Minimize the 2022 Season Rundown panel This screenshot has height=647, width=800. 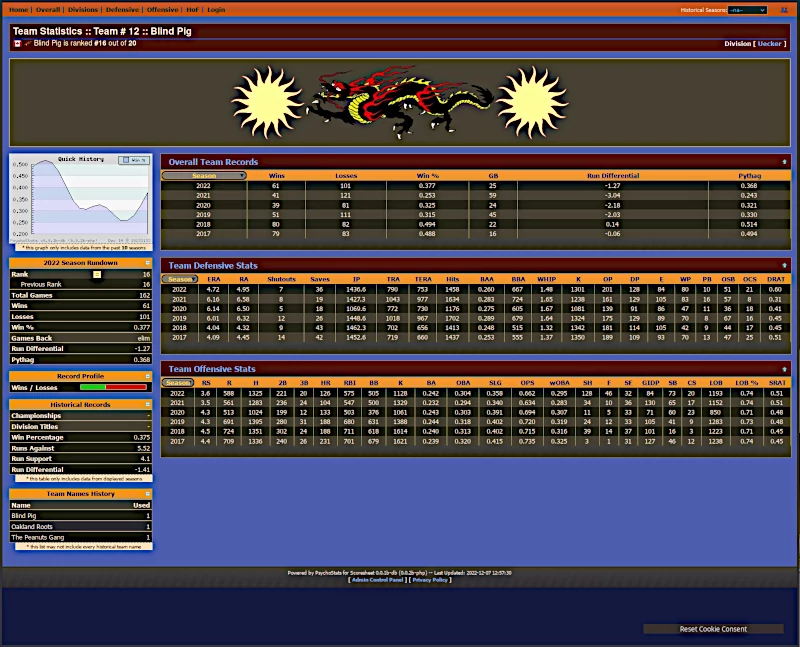(x=147, y=263)
